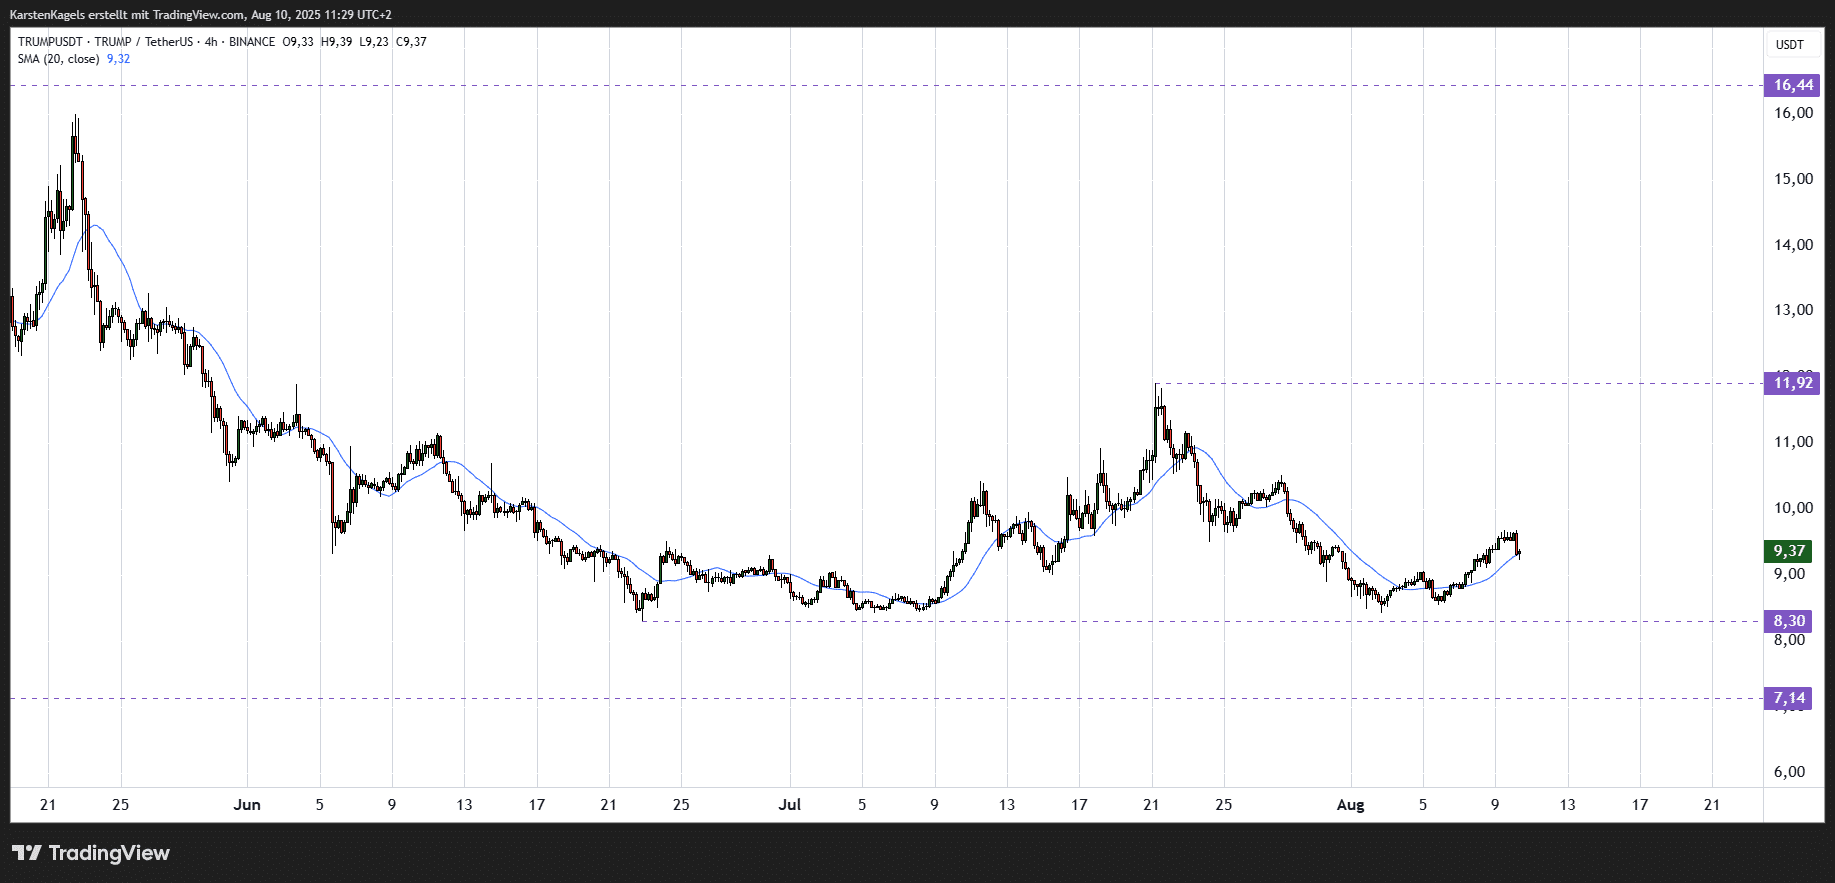Select the 16,44 purple price label

[1792, 85]
